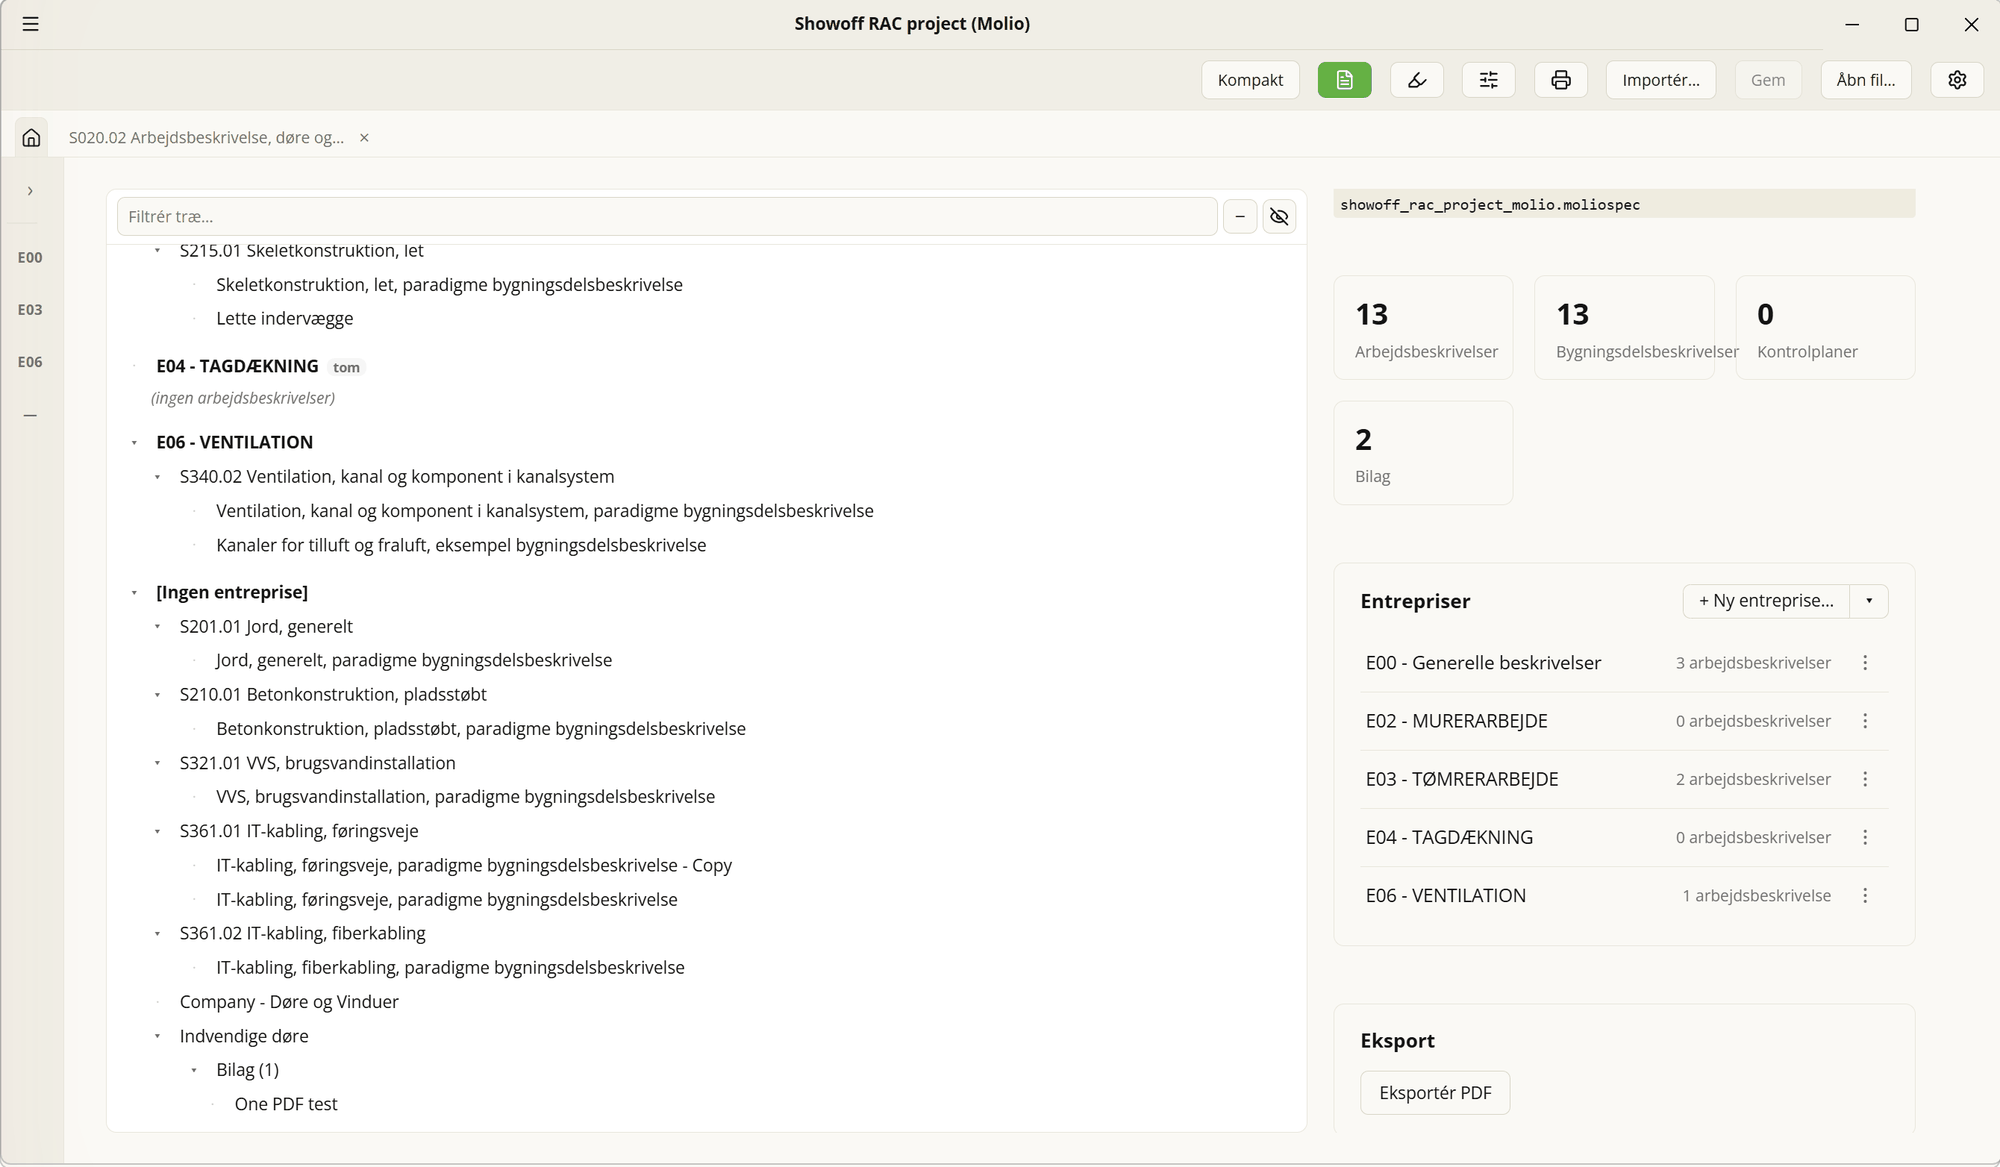Click + Ny entreprise... button
Image resolution: width=2000 pixels, height=1167 pixels.
click(x=1766, y=601)
